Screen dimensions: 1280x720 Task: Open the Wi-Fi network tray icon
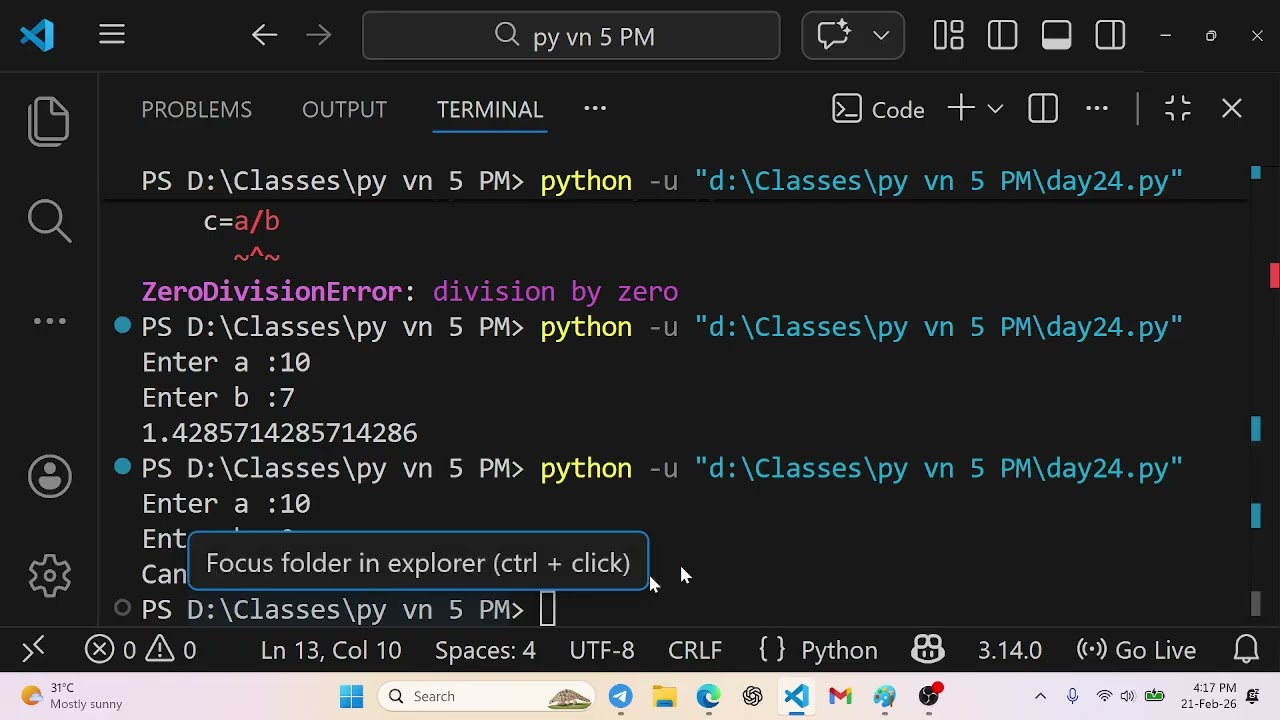(1104, 696)
